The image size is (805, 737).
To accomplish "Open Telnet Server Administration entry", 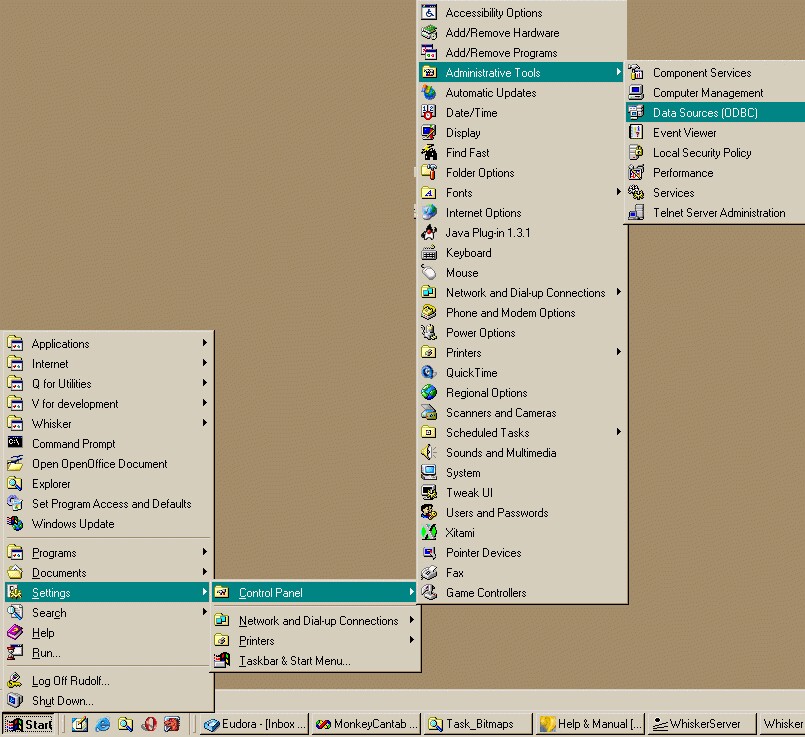I will pos(715,212).
